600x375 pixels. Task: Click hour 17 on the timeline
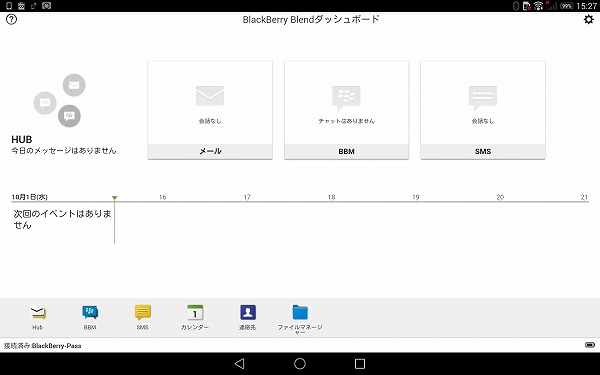(247, 197)
